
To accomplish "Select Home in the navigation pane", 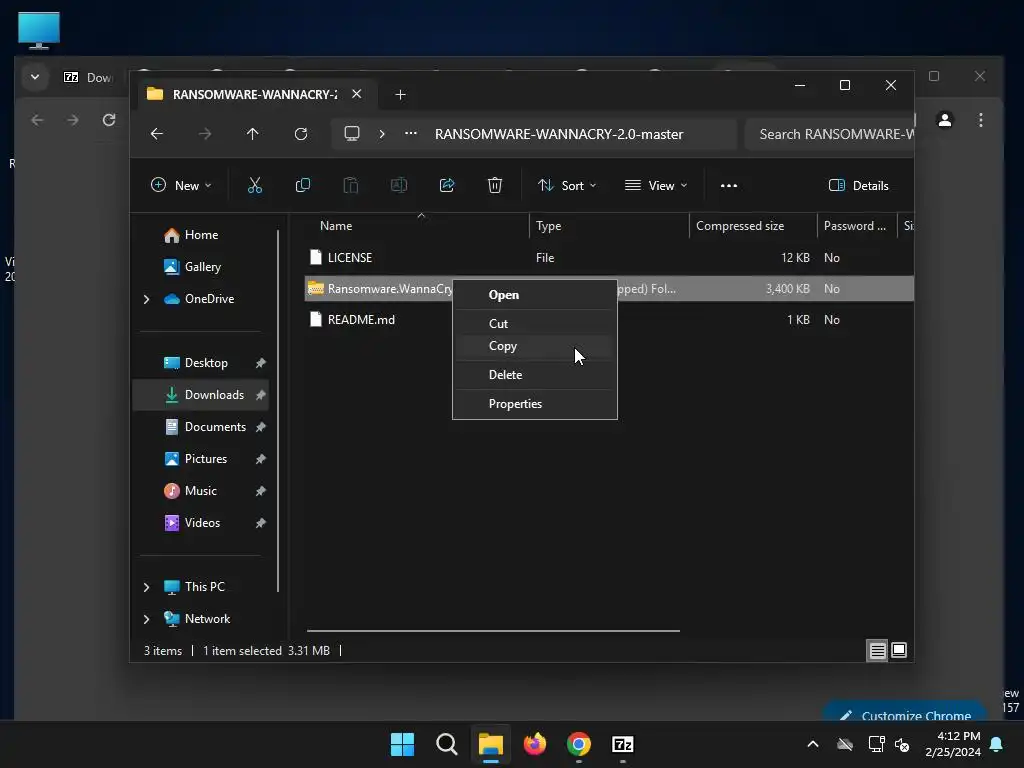I will (x=201, y=235).
